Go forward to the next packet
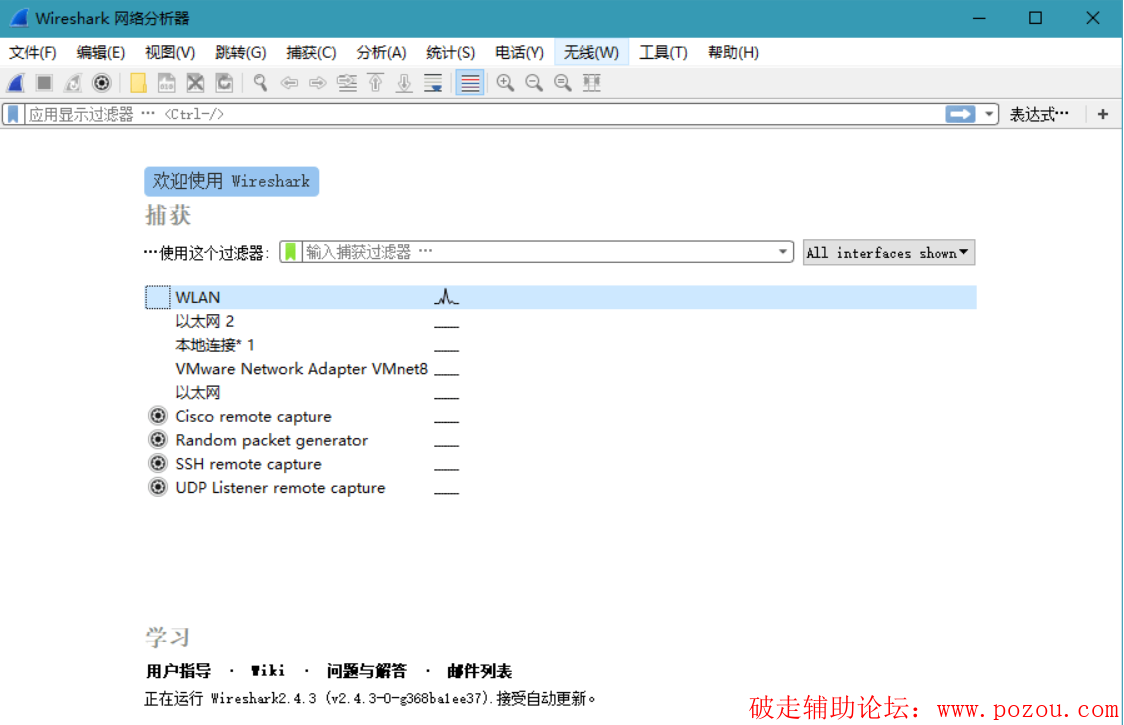This screenshot has height=725, width=1124. [x=318, y=83]
